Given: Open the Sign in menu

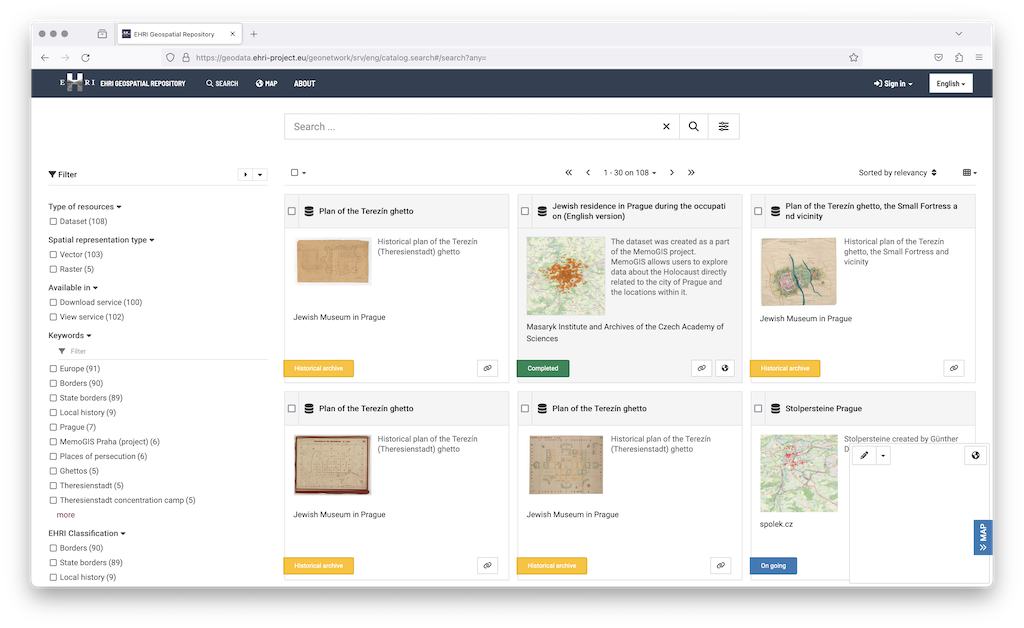Looking at the screenshot, I should (x=893, y=84).
